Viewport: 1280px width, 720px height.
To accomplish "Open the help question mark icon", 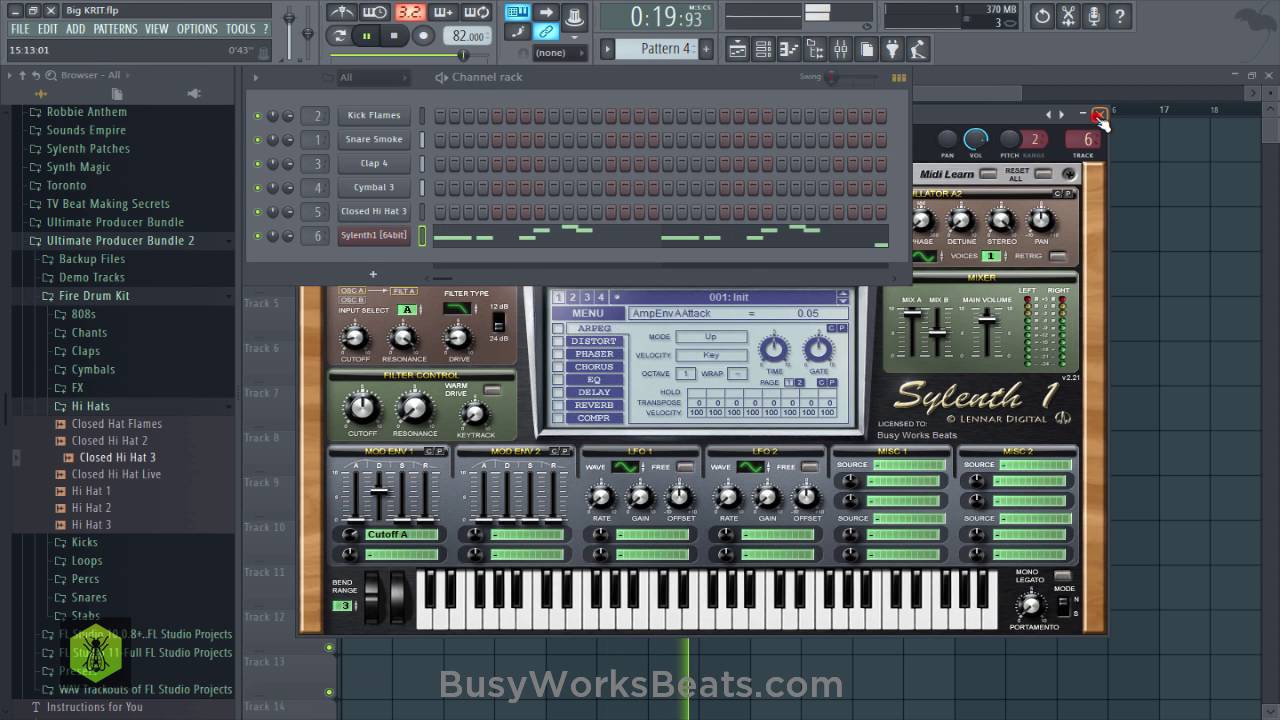I will coord(1120,16).
